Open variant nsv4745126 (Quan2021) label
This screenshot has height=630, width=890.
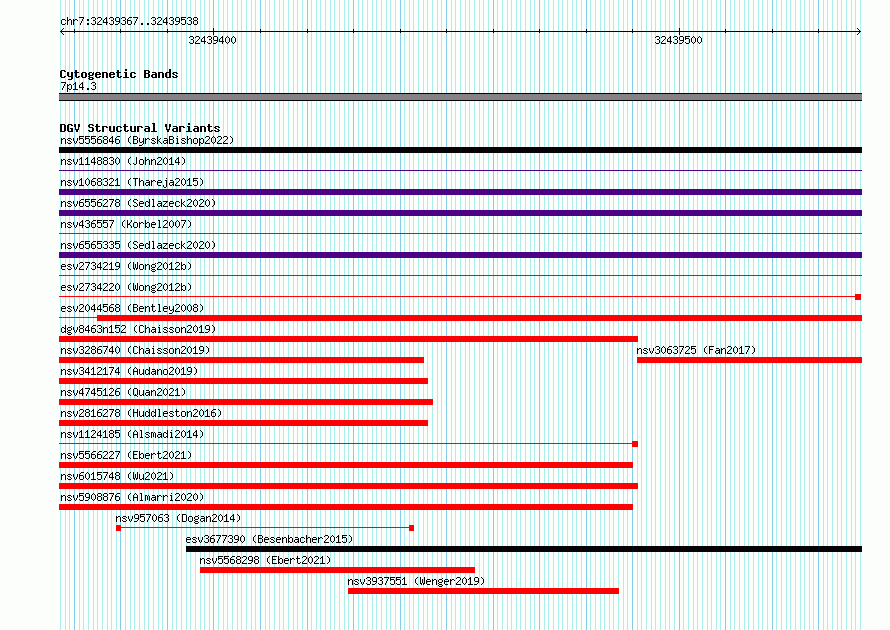coord(123,392)
